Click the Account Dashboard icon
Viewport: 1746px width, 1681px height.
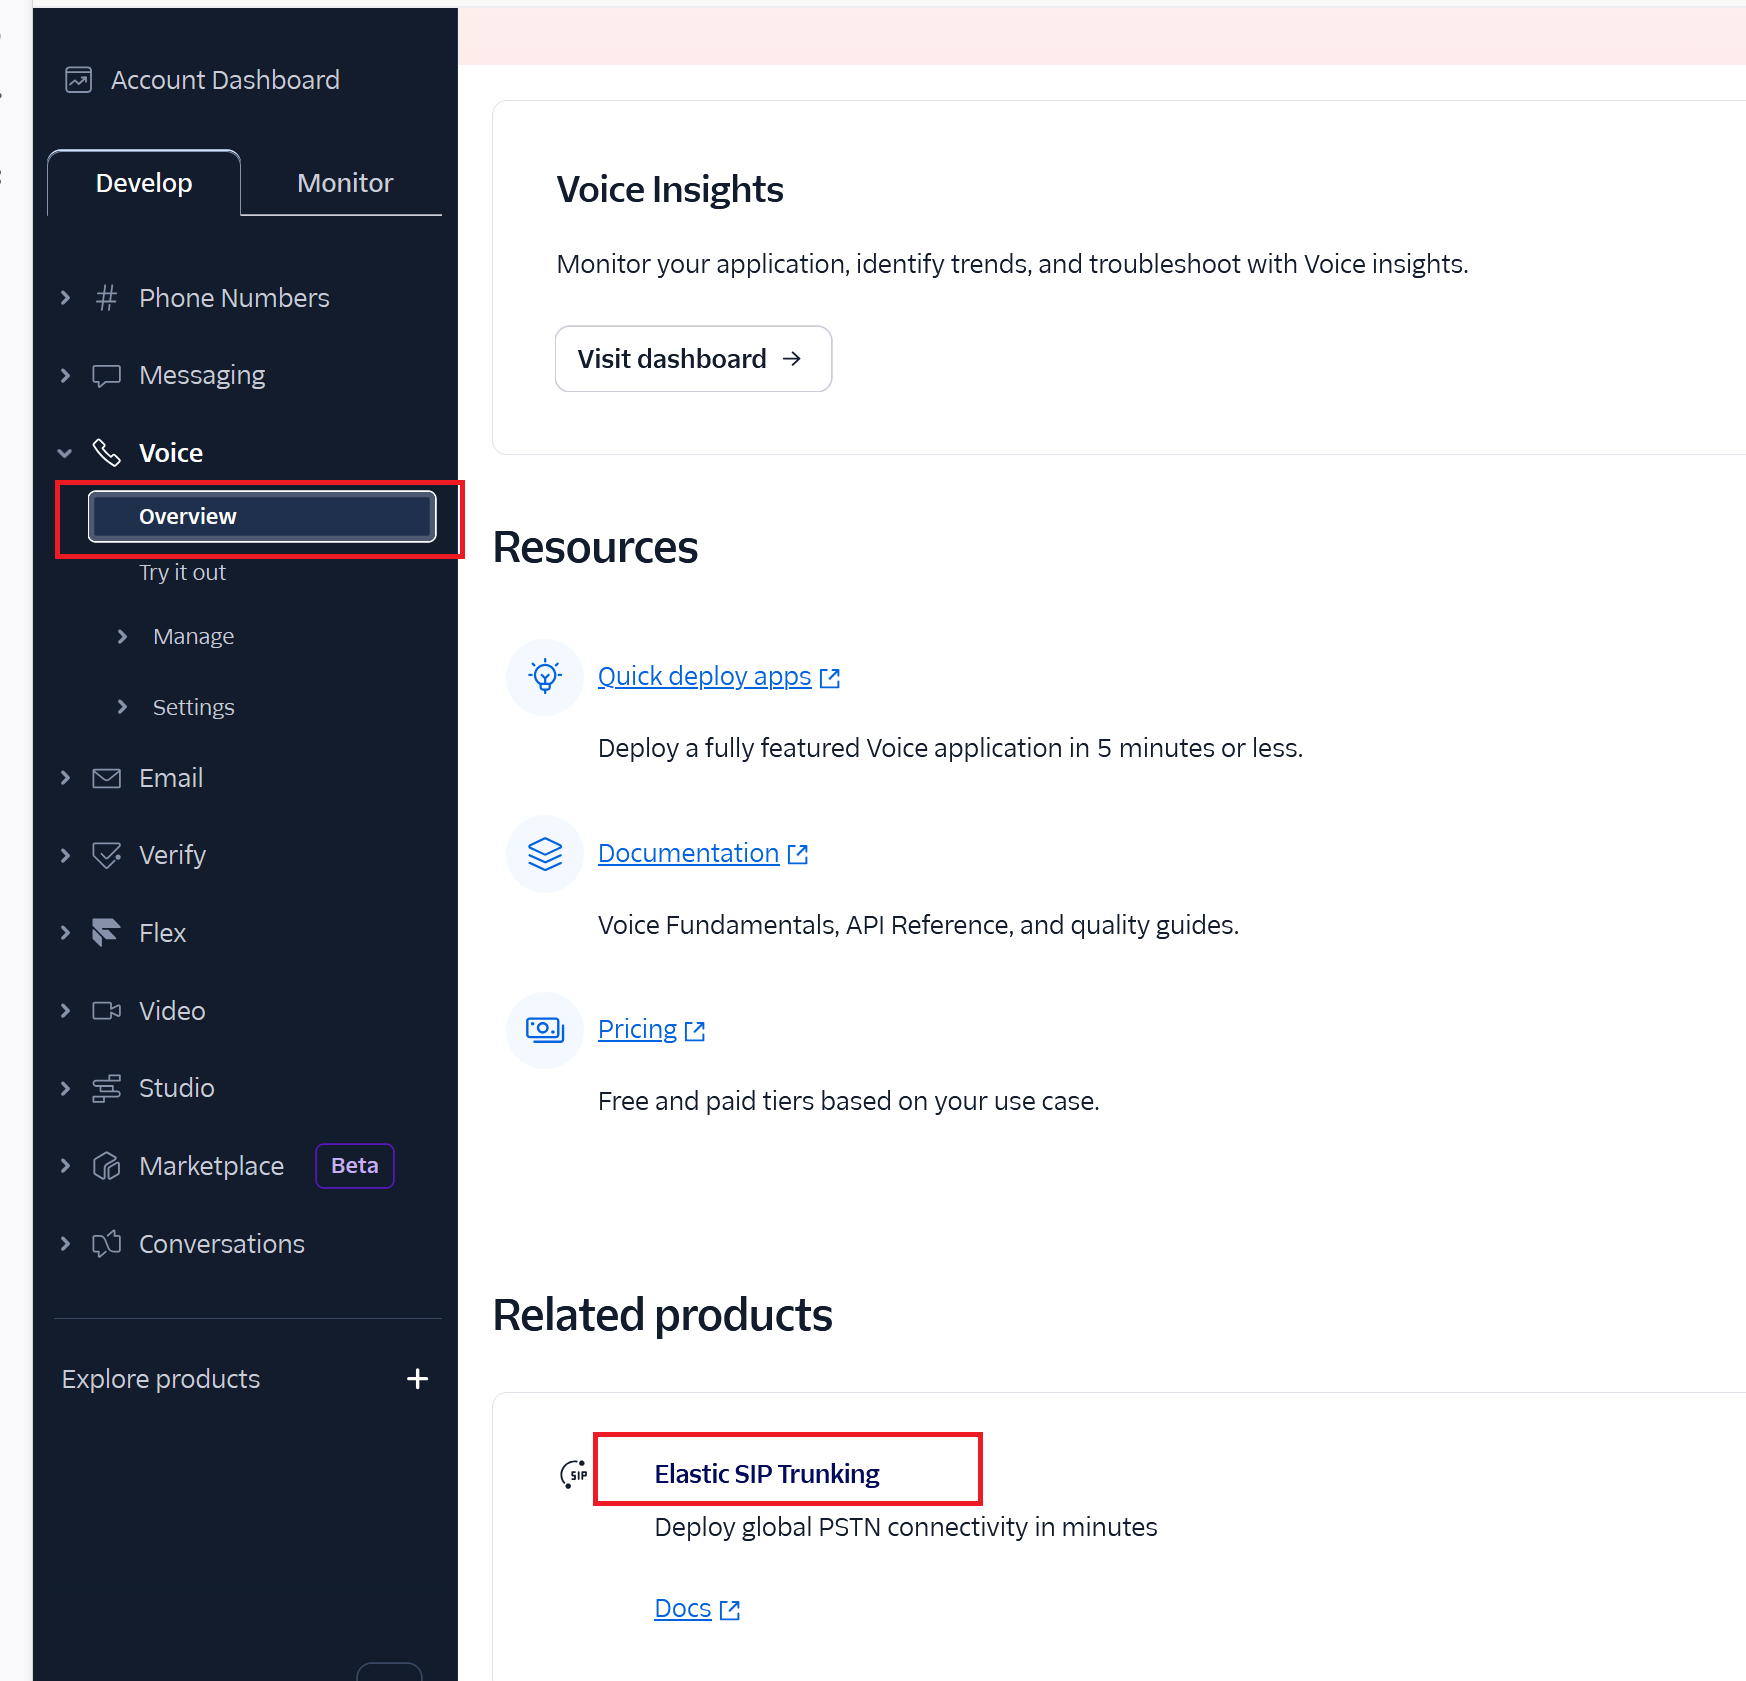pos(78,80)
